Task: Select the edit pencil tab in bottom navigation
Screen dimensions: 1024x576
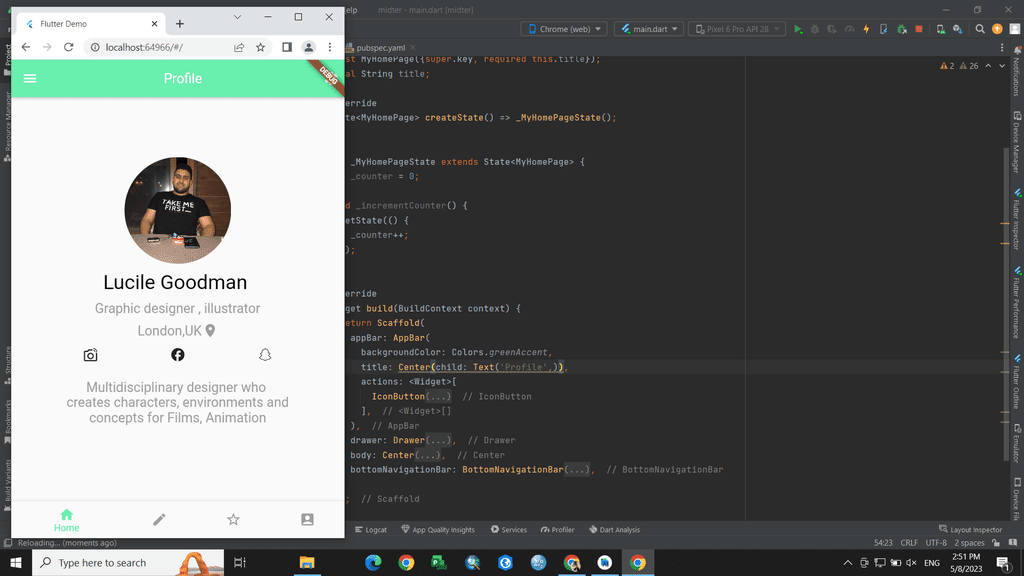Action: 159,519
